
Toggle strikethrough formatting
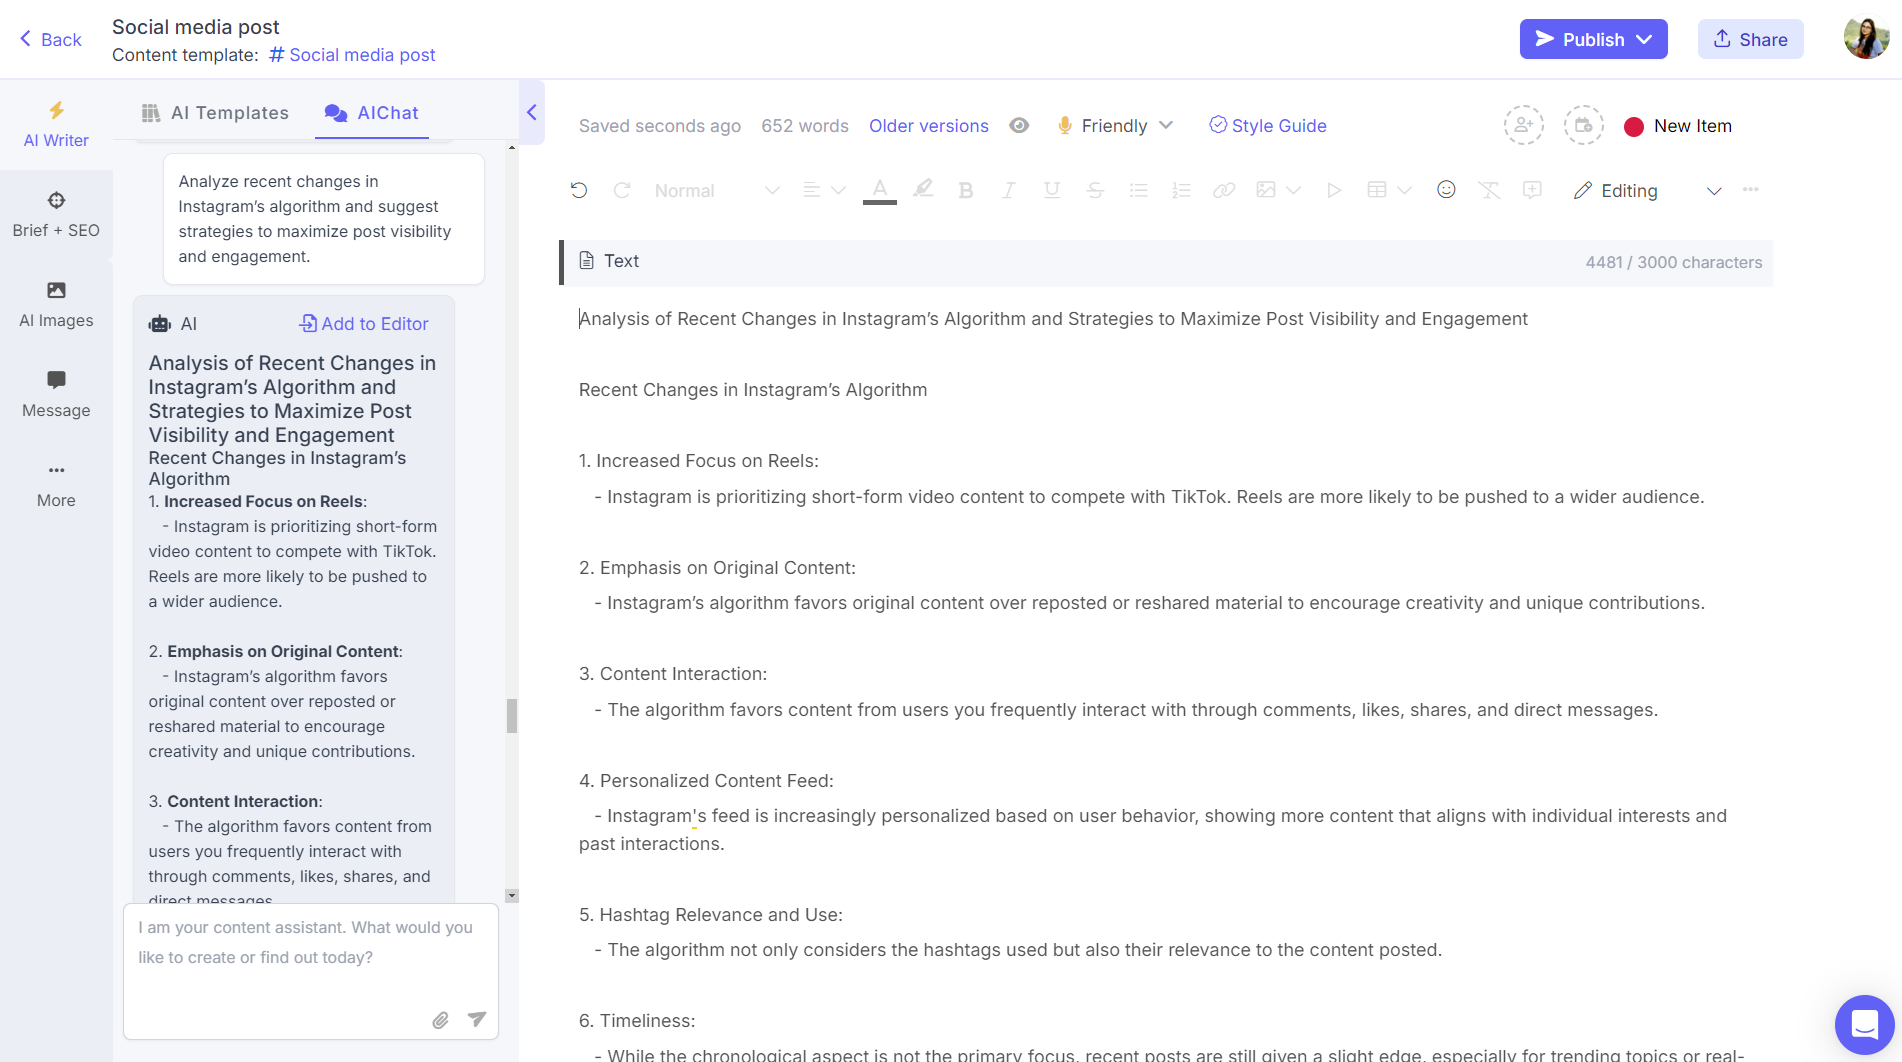(1095, 190)
